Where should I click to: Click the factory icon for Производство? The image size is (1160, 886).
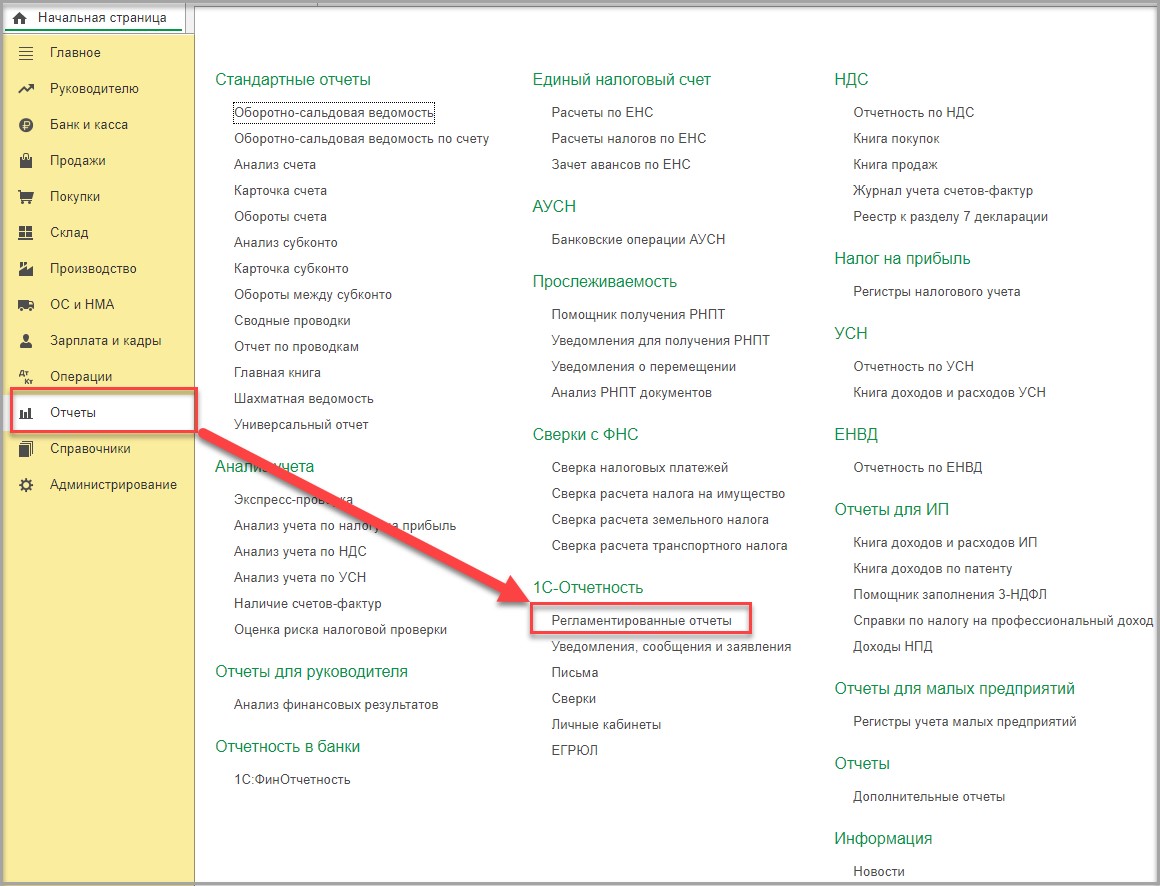coord(26,268)
